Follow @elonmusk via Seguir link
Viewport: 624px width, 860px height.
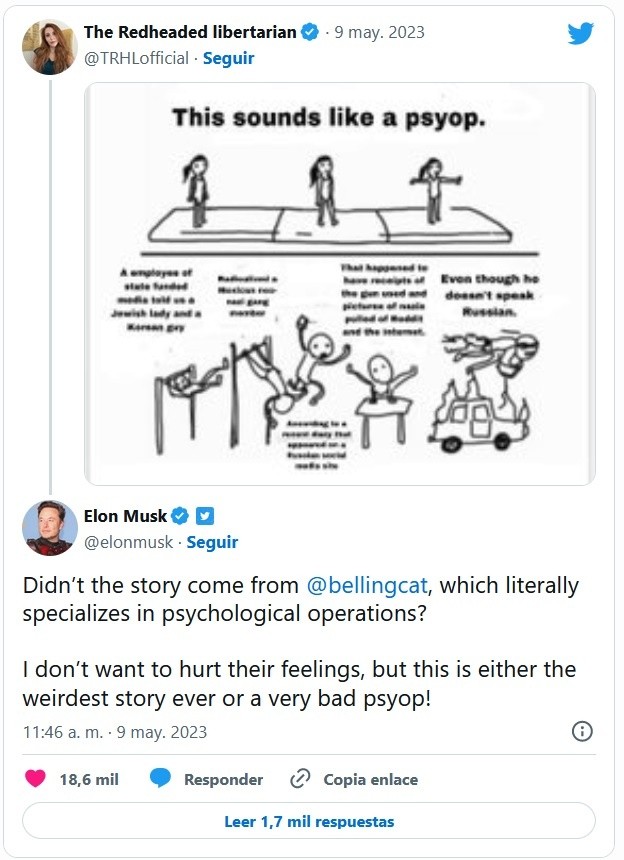tap(212, 542)
